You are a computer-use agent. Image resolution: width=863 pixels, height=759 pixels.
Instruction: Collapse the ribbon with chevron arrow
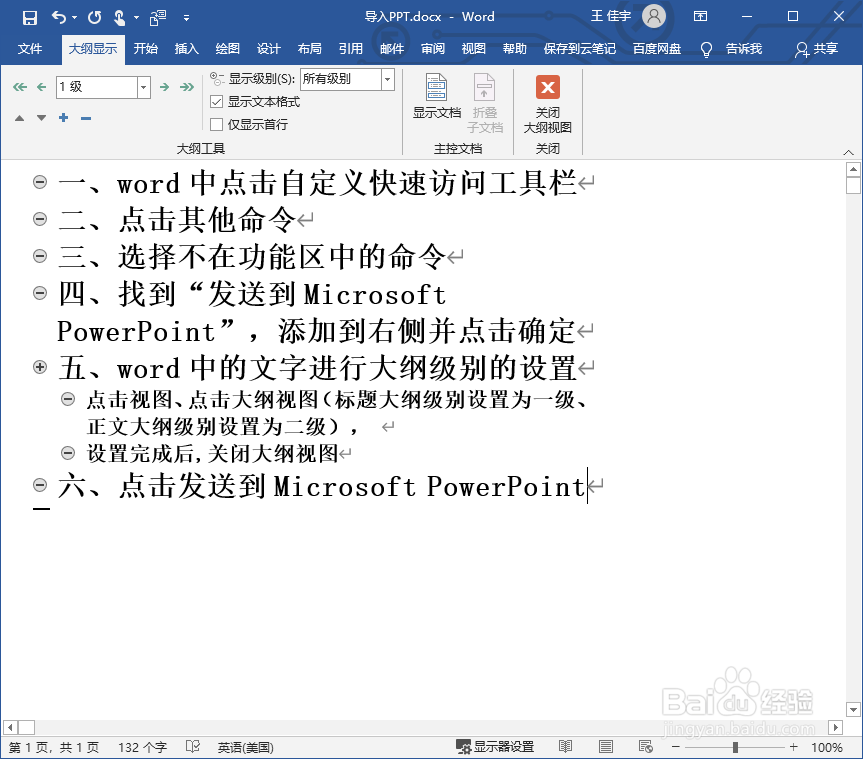coord(848,152)
